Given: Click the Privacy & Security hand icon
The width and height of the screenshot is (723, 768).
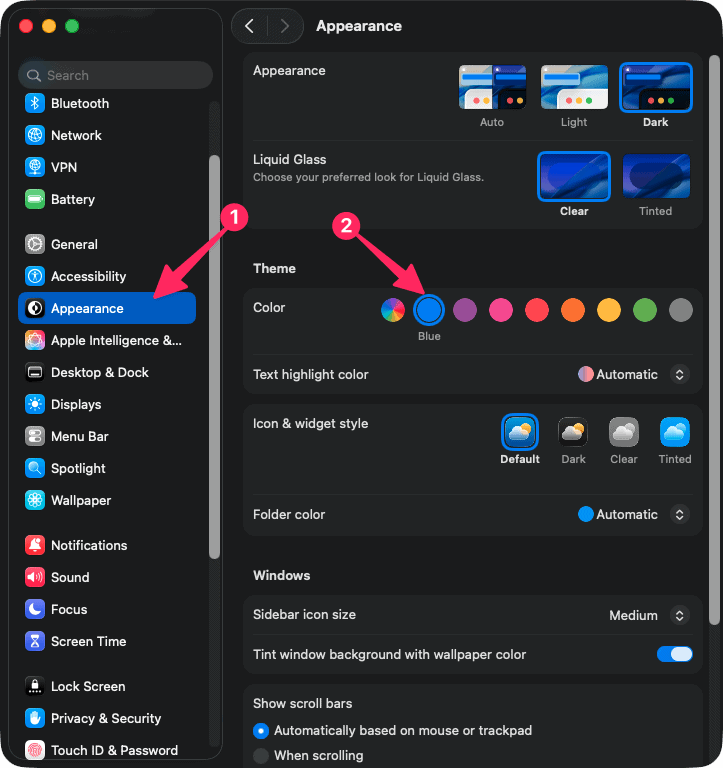Looking at the screenshot, I should point(35,718).
